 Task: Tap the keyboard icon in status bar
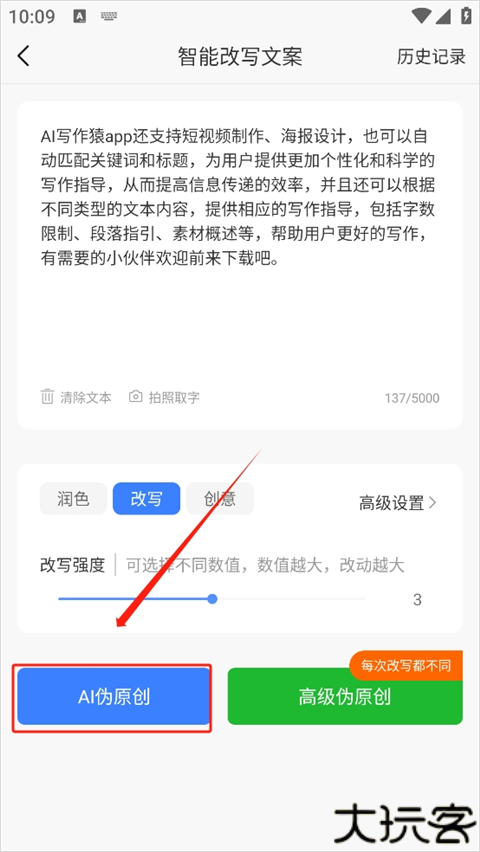[x=110, y=16]
